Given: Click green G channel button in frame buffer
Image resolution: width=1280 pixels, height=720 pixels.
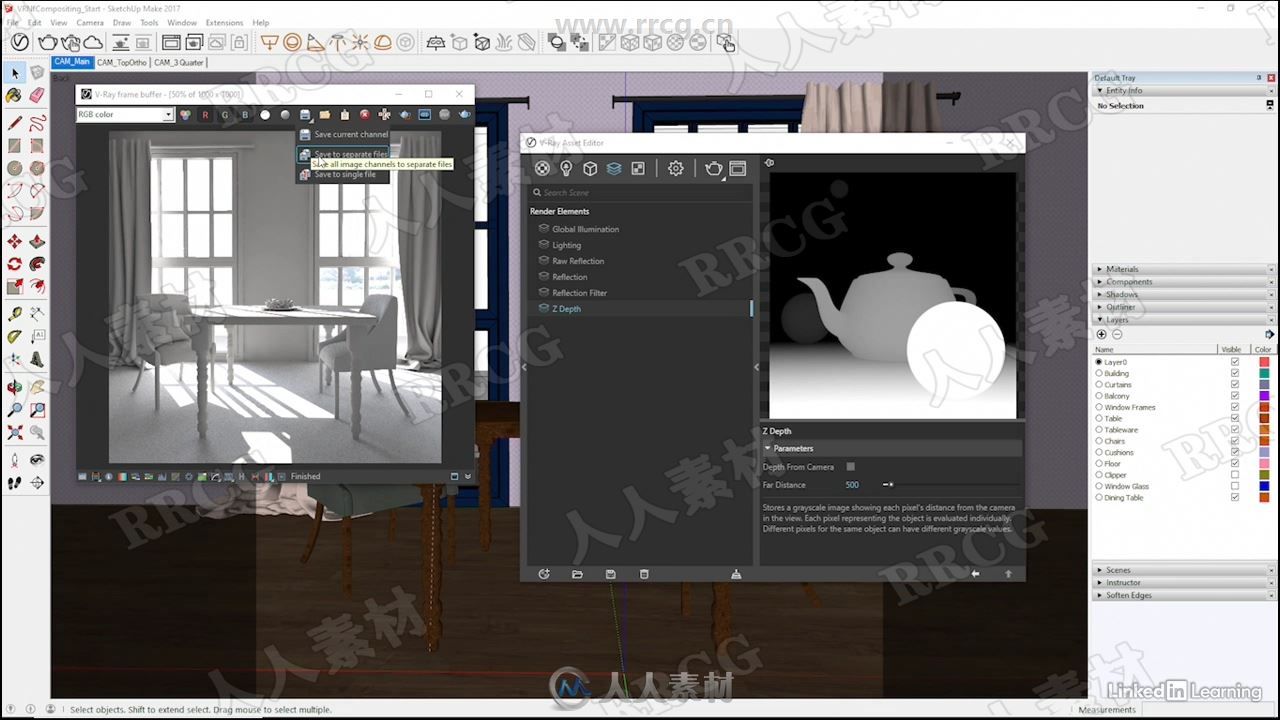Looking at the screenshot, I should coord(225,115).
